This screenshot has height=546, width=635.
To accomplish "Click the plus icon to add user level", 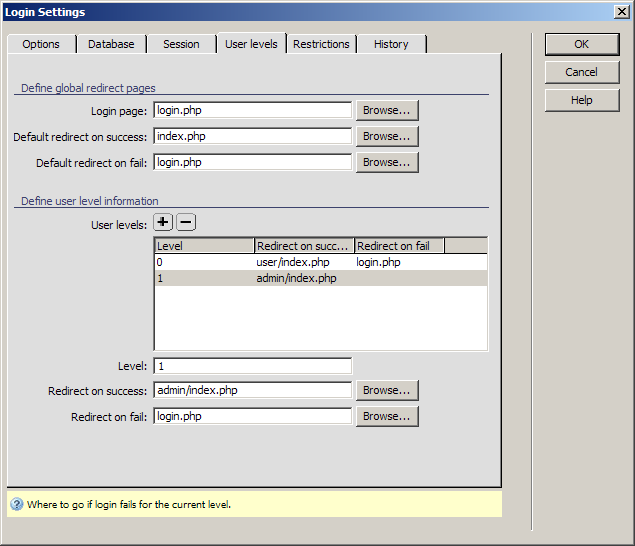I will point(163,223).
